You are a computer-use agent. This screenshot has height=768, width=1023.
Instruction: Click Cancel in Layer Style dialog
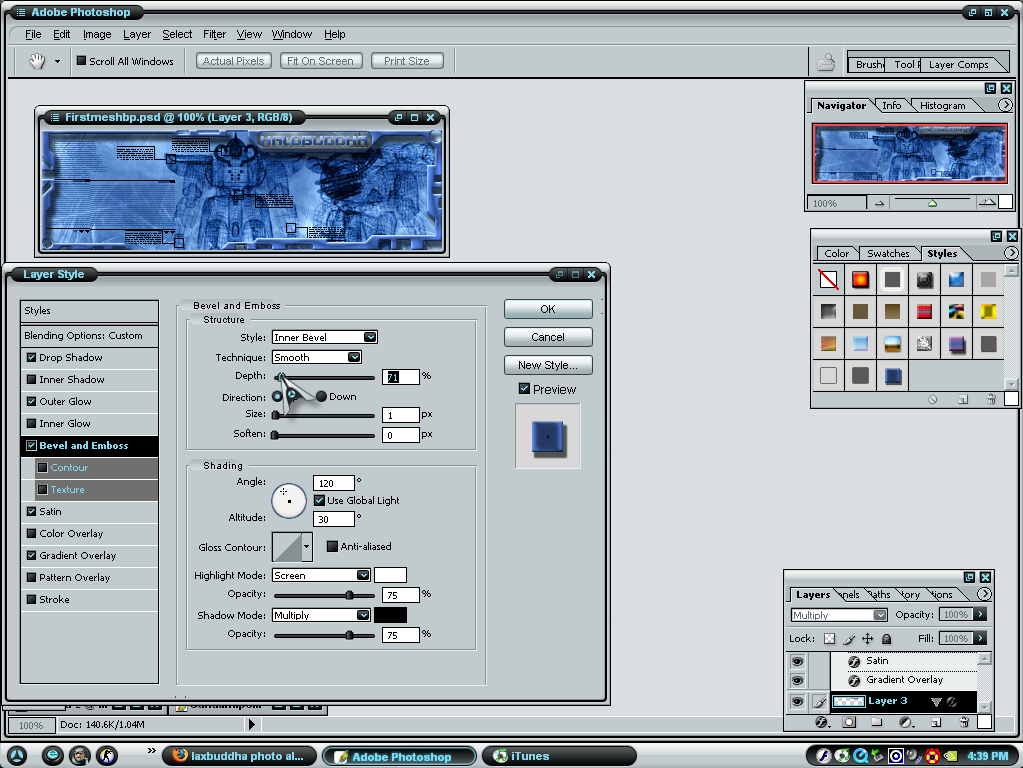point(548,337)
